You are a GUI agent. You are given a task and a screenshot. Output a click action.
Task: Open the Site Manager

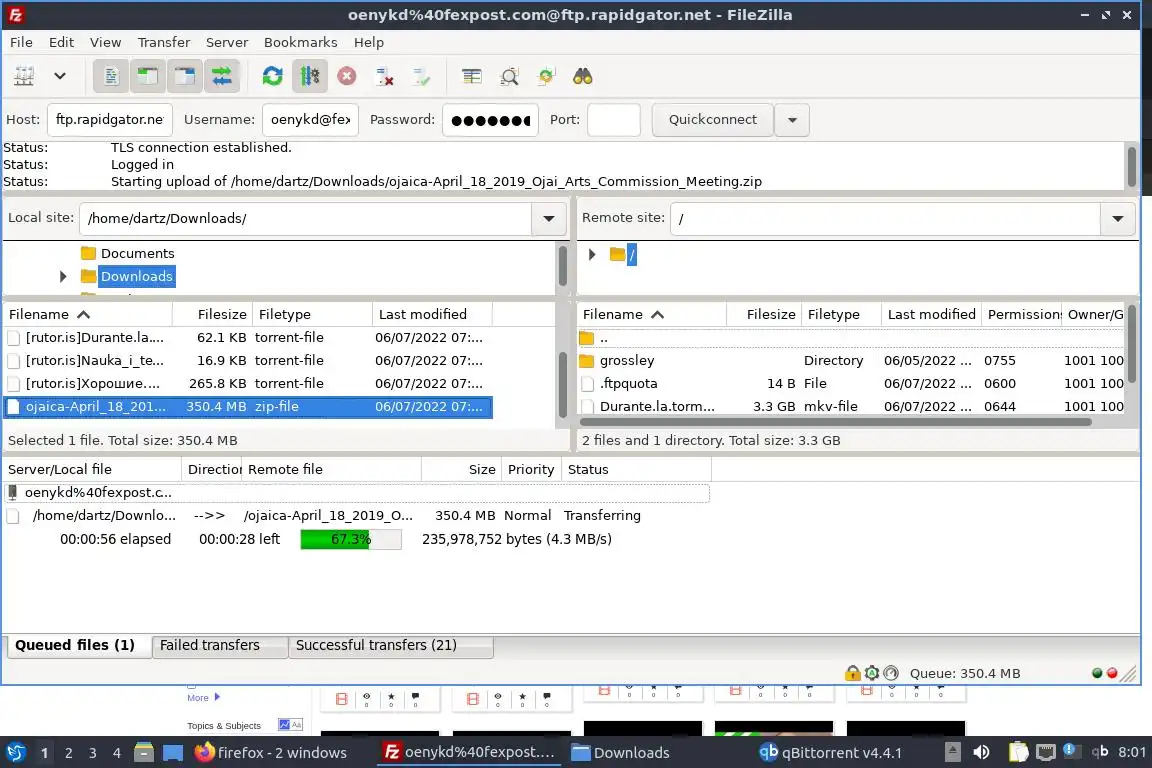pyautogui.click(x=24, y=76)
